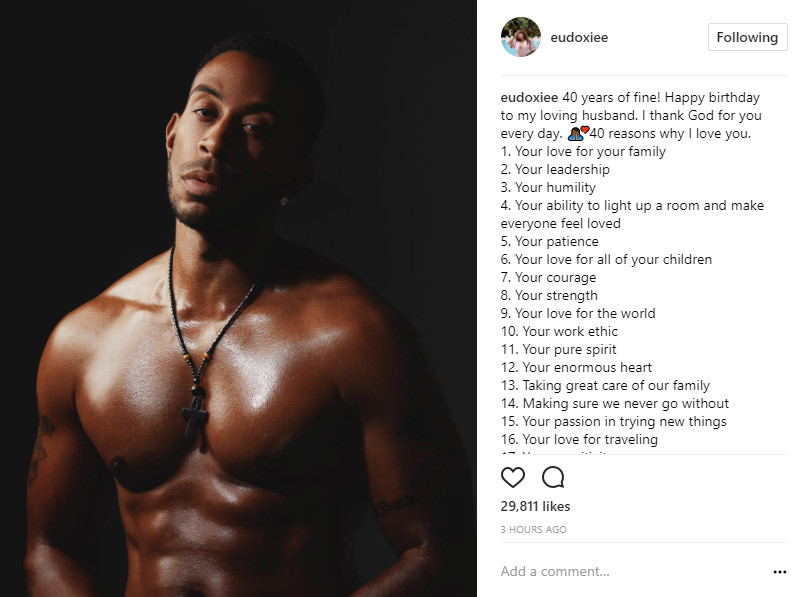Select the line '16. Your love for traveling'
The height and width of the screenshot is (597, 795).
[579, 440]
